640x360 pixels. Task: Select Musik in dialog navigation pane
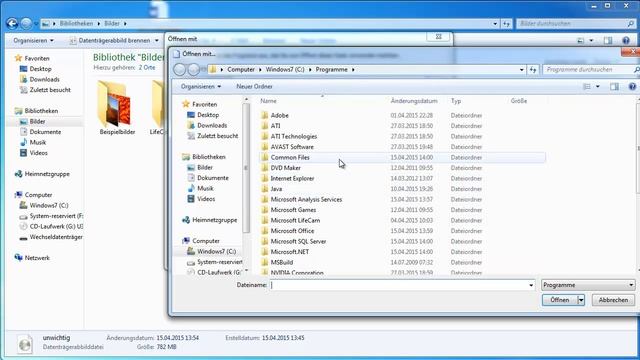[205, 189]
